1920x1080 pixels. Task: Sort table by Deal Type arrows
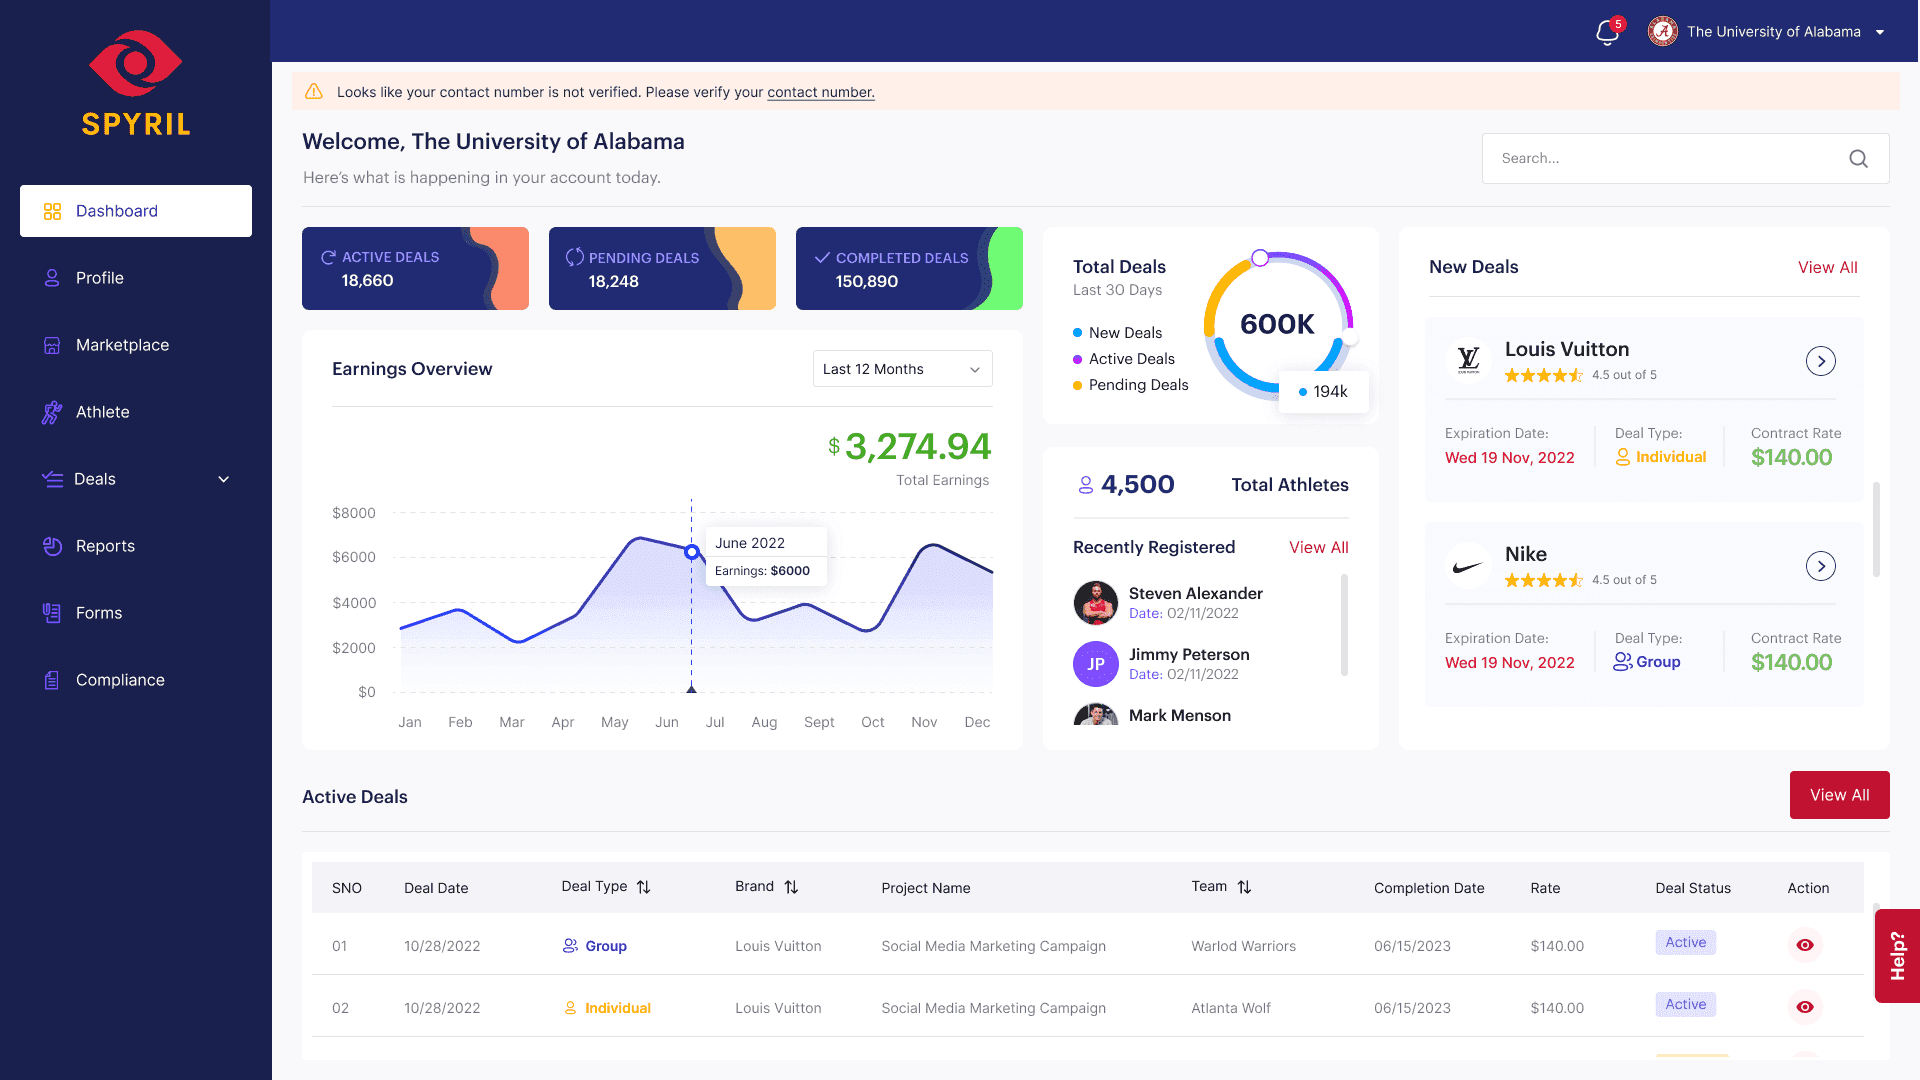644,887
